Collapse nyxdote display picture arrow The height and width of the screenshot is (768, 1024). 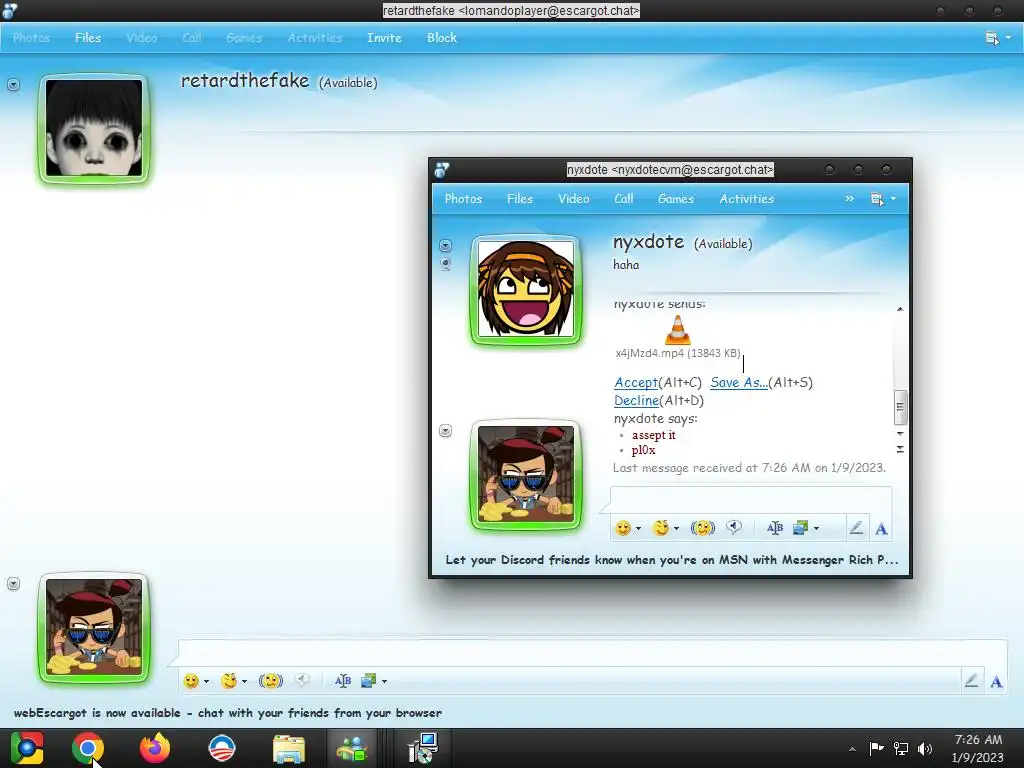(445, 246)
